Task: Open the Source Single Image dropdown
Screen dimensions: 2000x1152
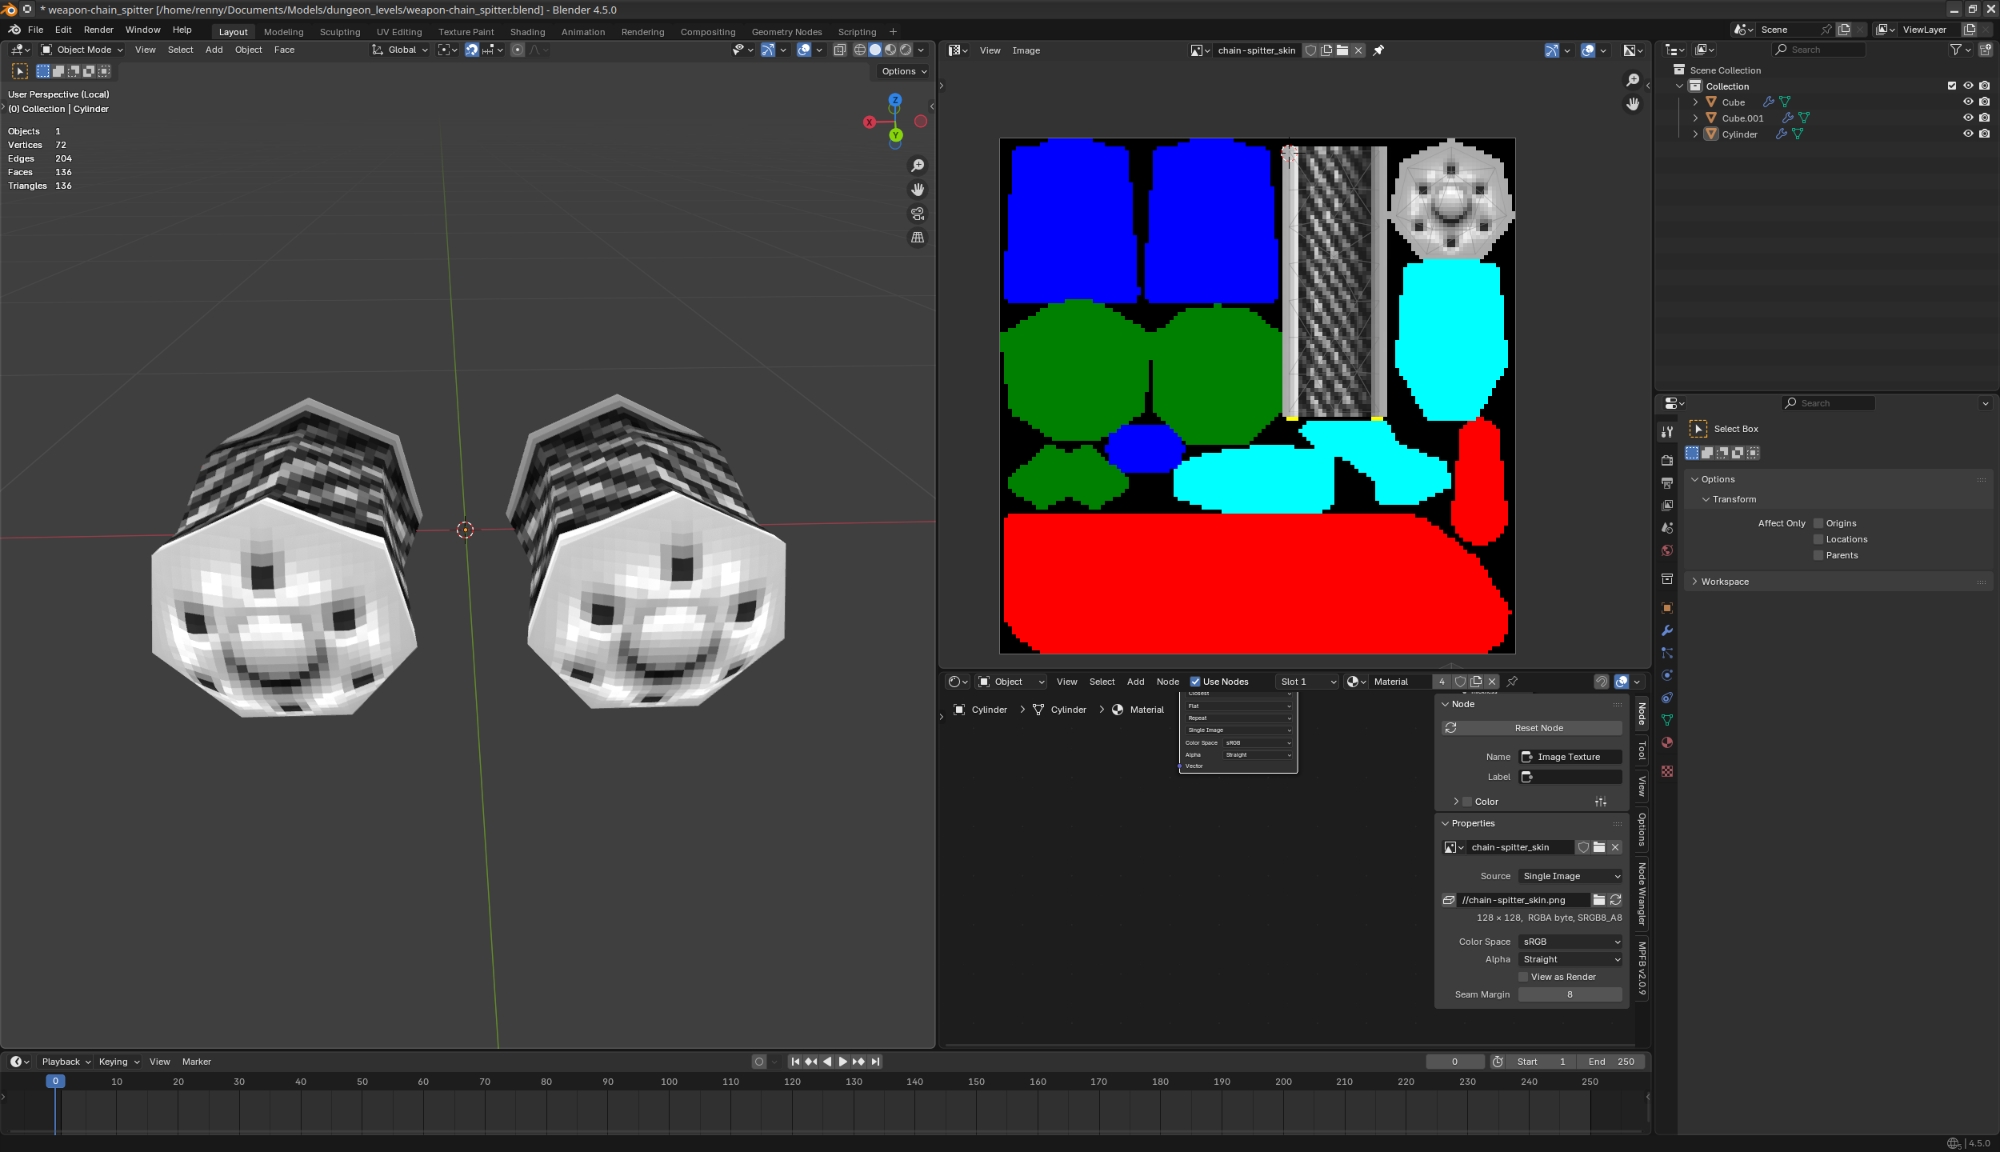Action: [1570, 876]
